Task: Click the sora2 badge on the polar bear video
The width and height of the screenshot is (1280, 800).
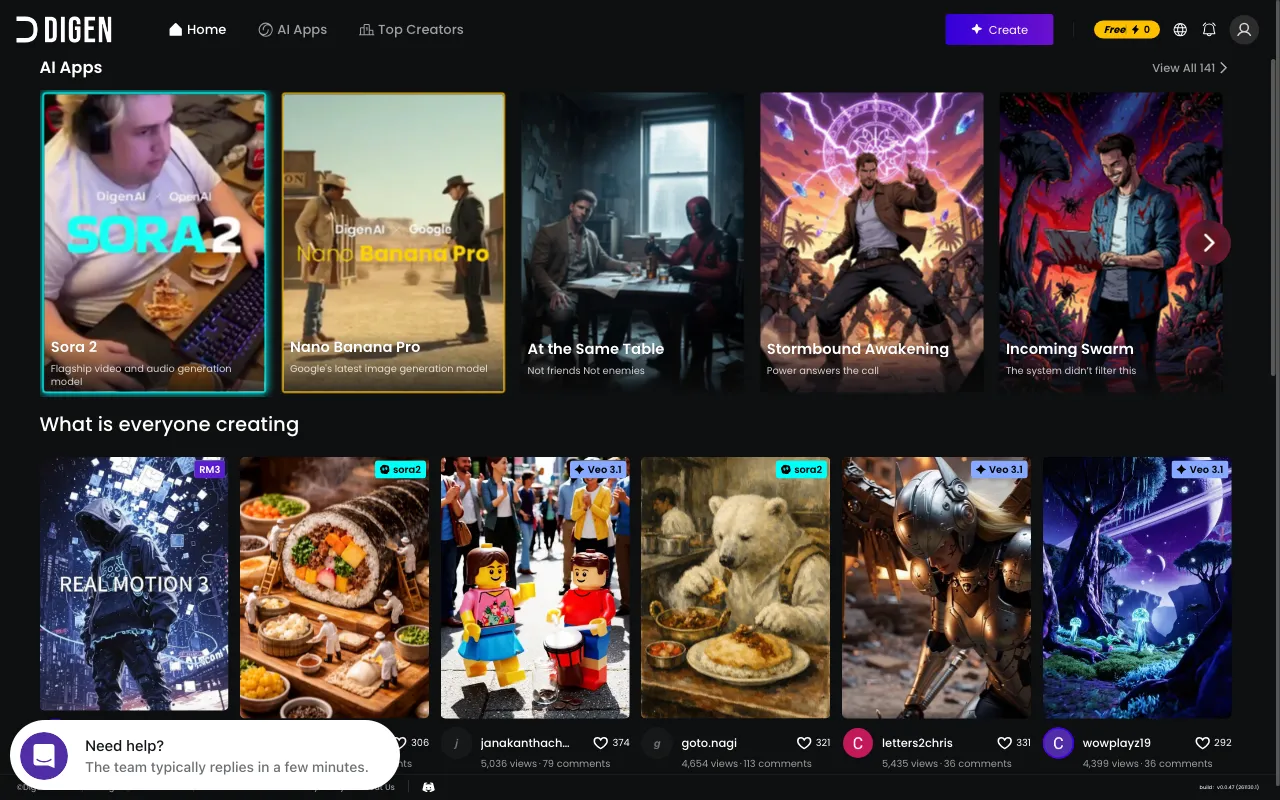Action: tap(801, 469)
